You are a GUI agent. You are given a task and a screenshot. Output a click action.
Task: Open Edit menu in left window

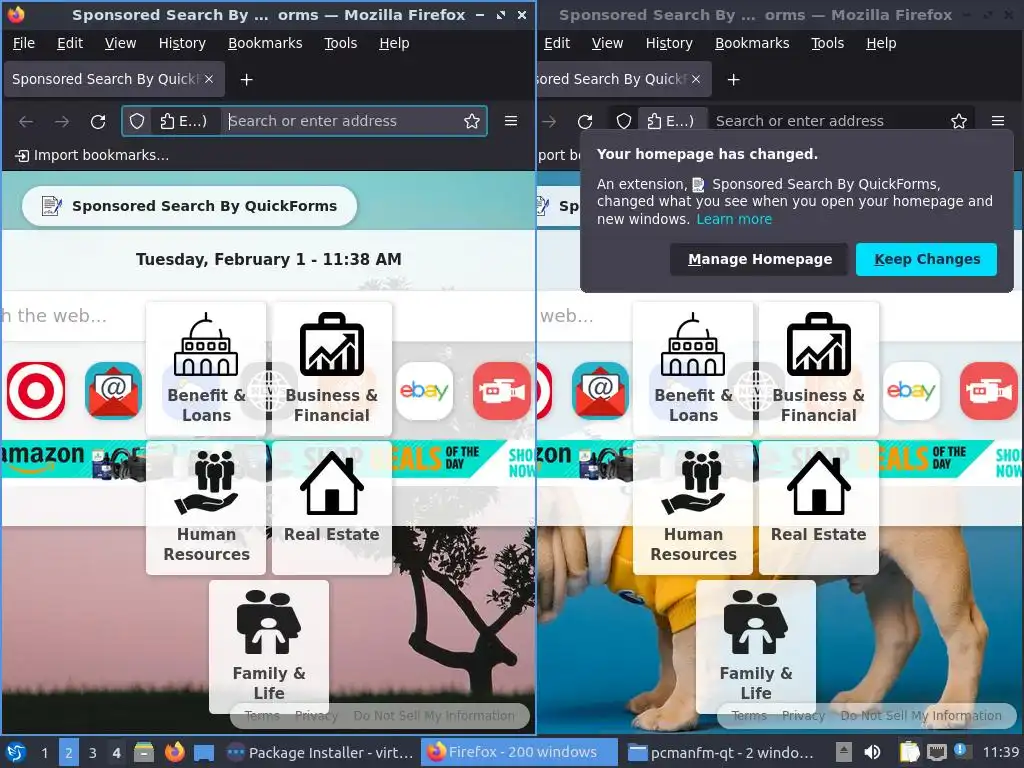tap(70, 43)
